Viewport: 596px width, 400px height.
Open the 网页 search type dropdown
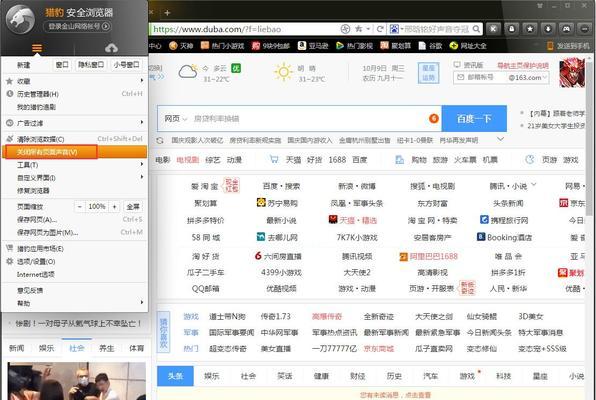click(176, 119)
